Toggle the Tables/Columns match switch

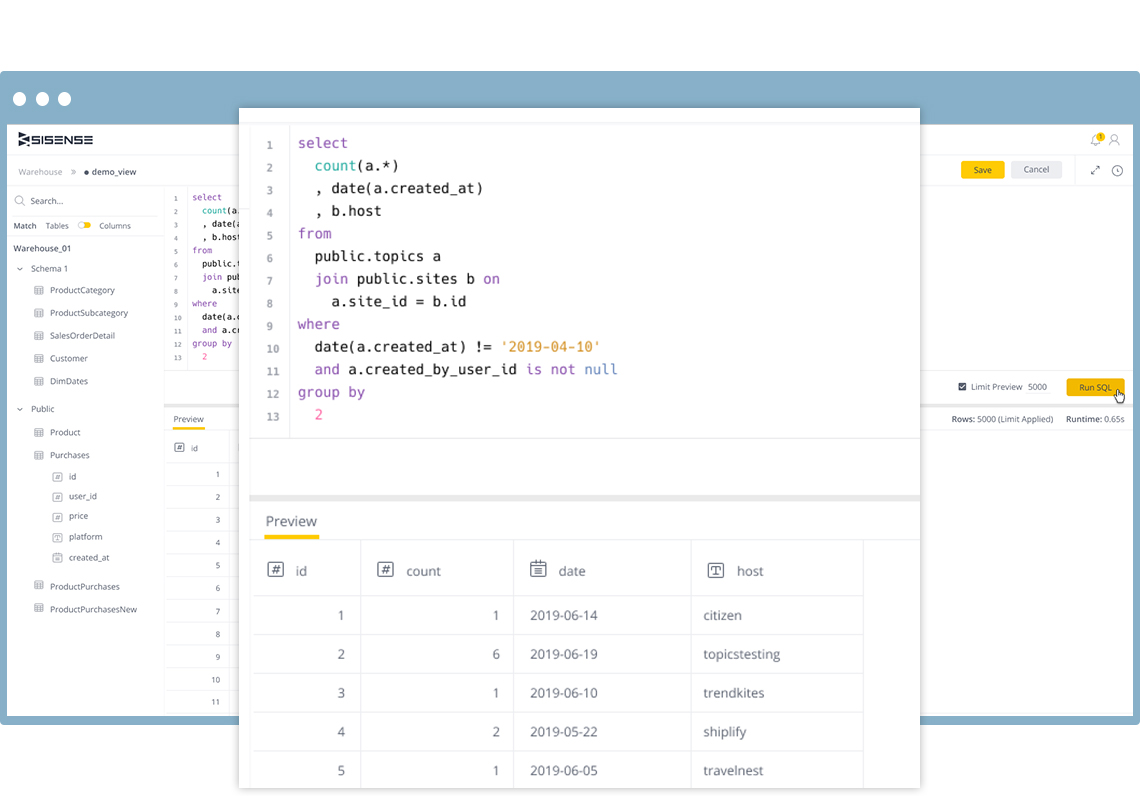(x=84, y=226)
